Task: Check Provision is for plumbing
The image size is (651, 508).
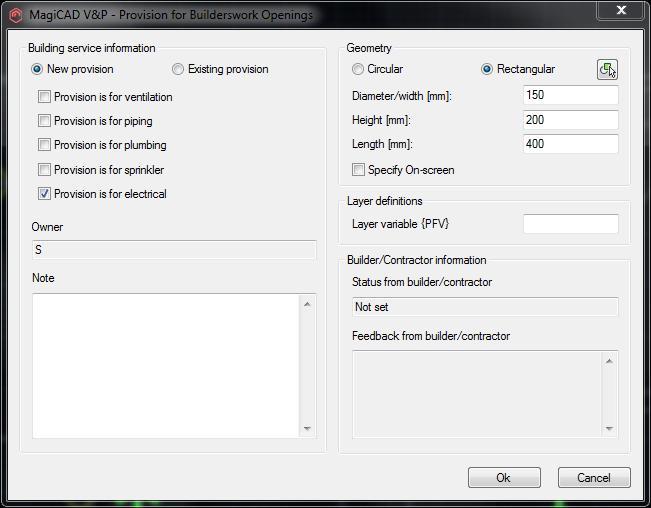Action: [x=44, y=145]
